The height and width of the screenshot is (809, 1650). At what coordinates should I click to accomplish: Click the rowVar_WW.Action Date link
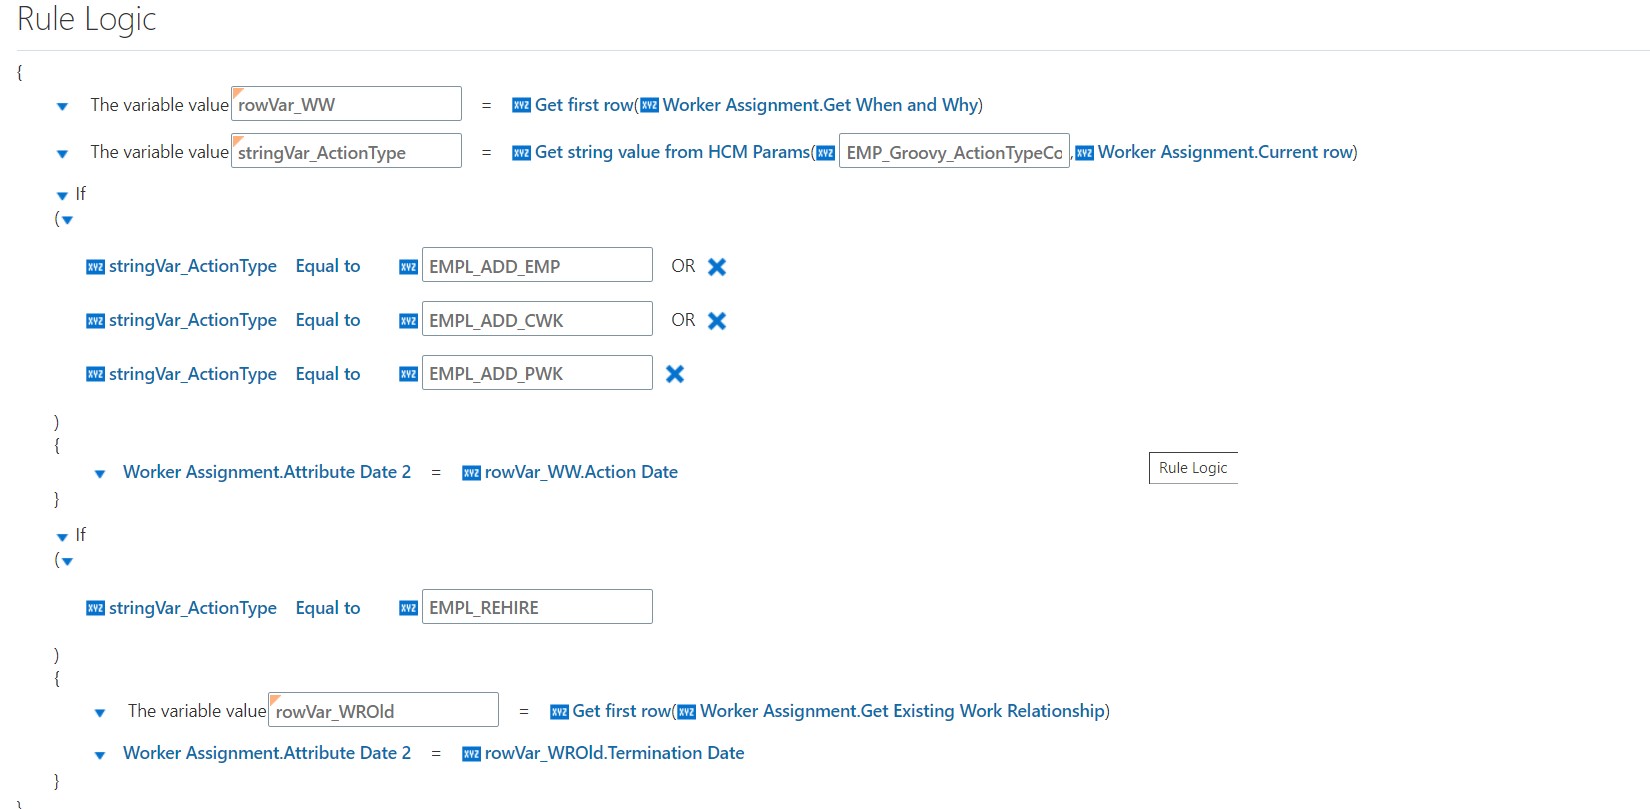[581, 472]
